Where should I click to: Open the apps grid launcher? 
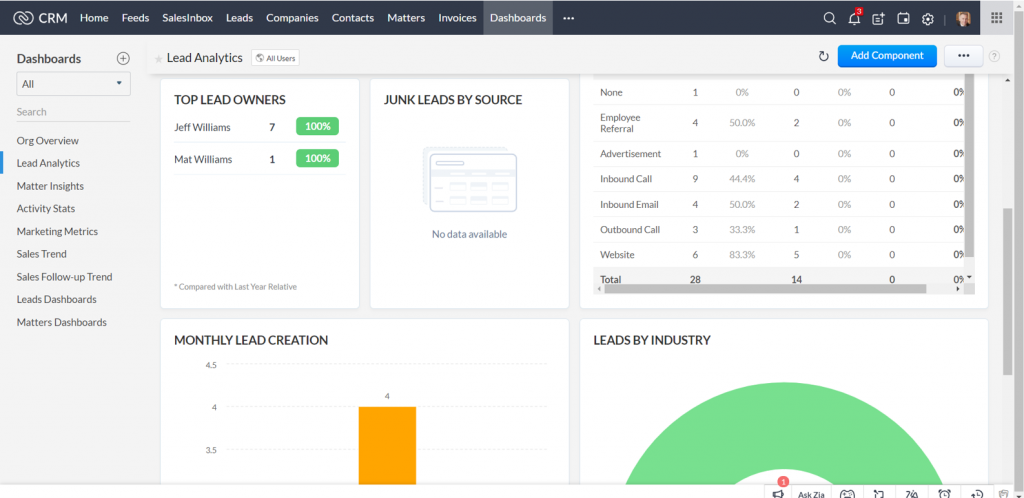pos(996,18)
